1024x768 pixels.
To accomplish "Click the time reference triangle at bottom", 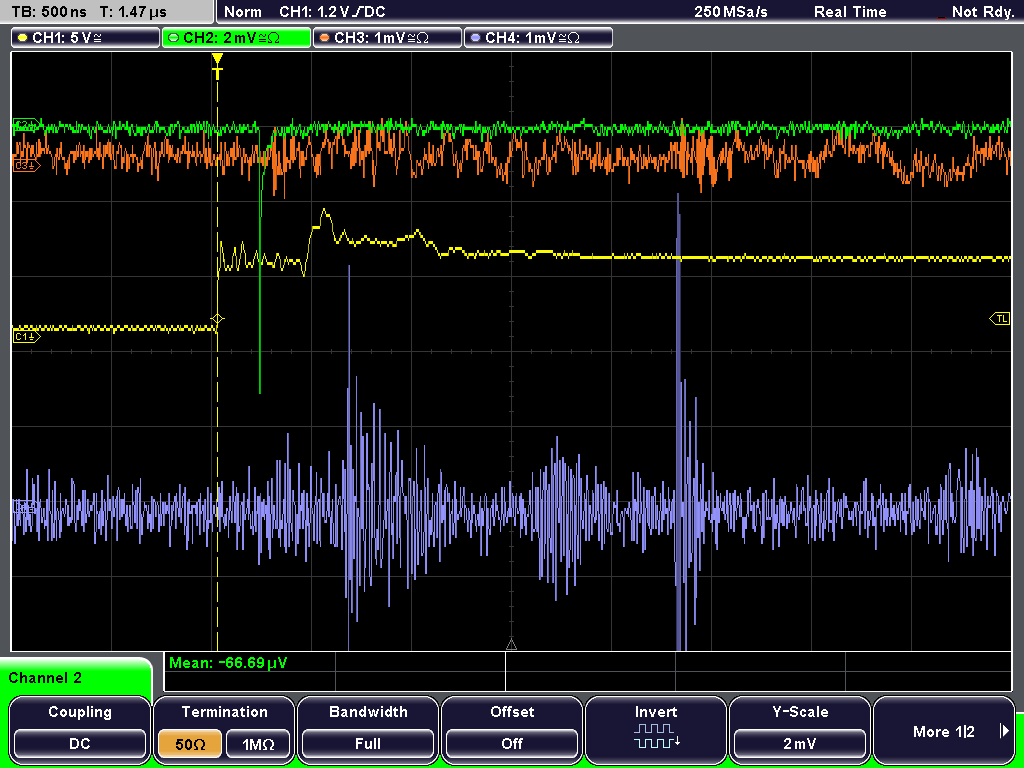I will click(511, 645).
